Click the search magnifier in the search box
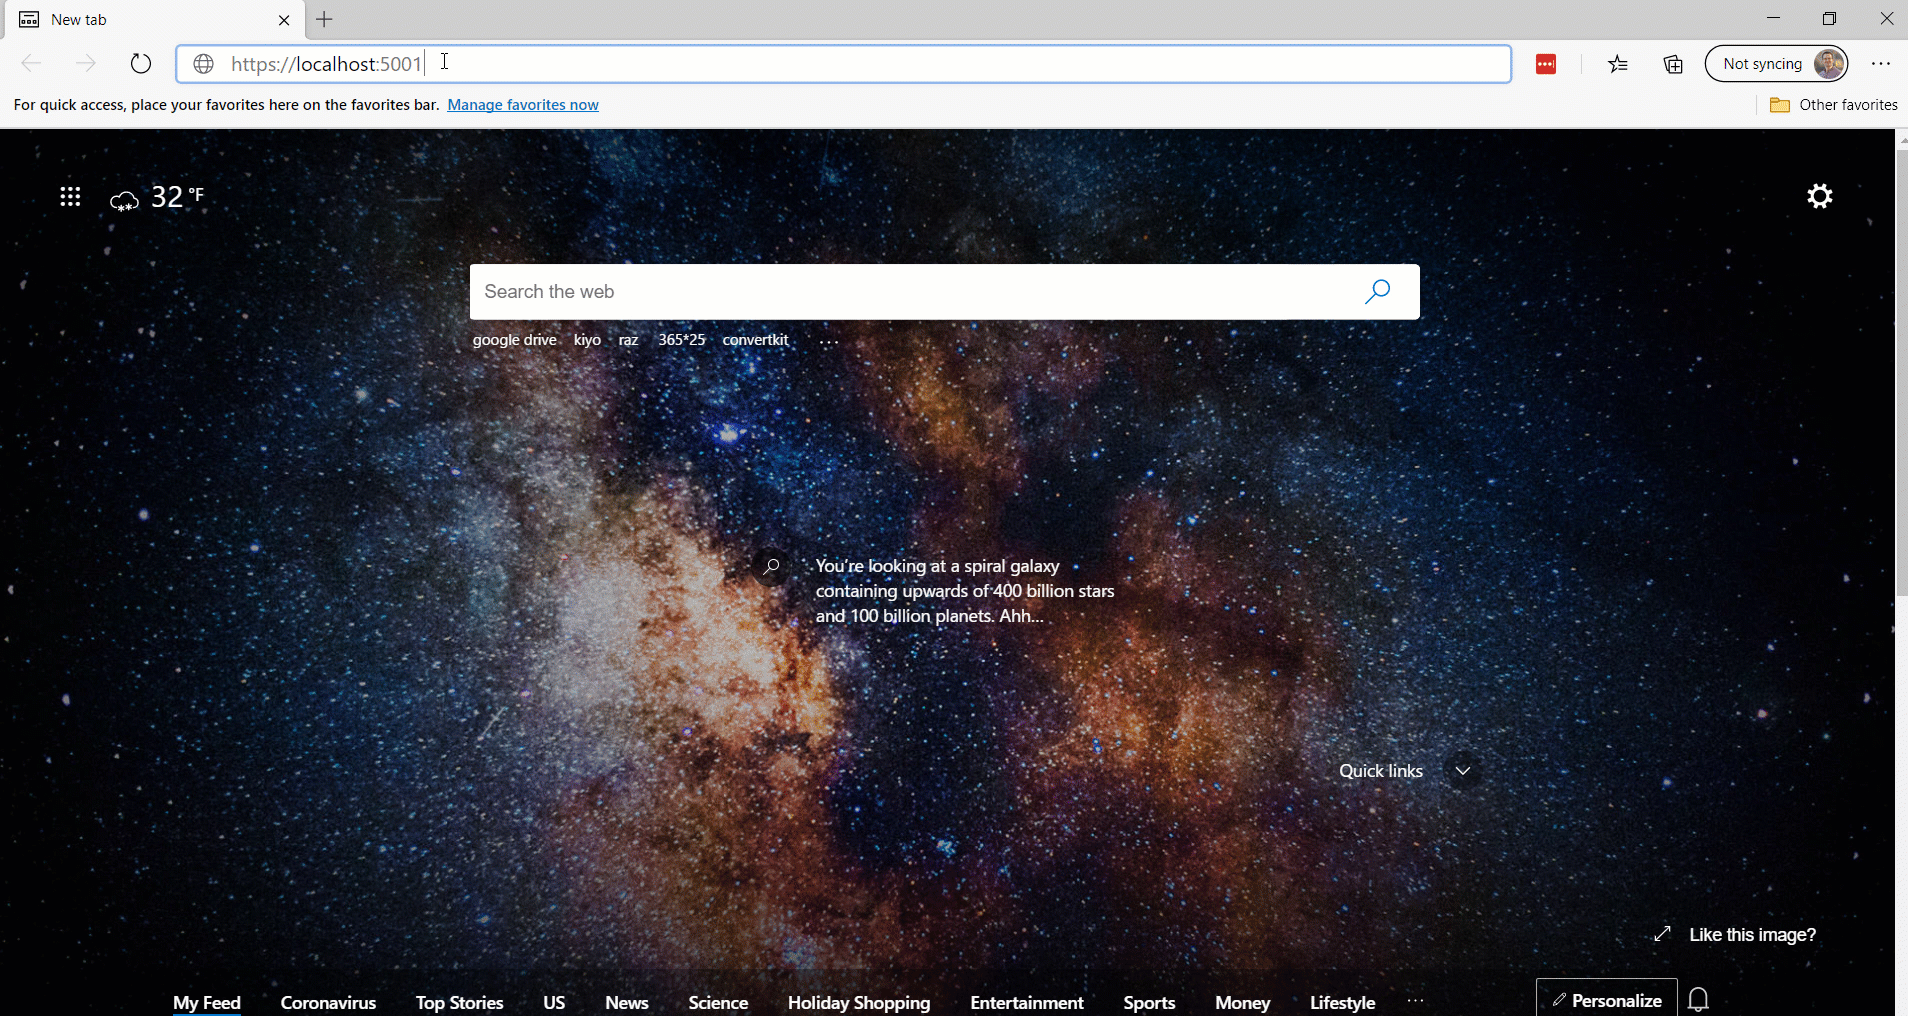The width and height of the screenshot is (1908, 1016). click(1377, 291)
